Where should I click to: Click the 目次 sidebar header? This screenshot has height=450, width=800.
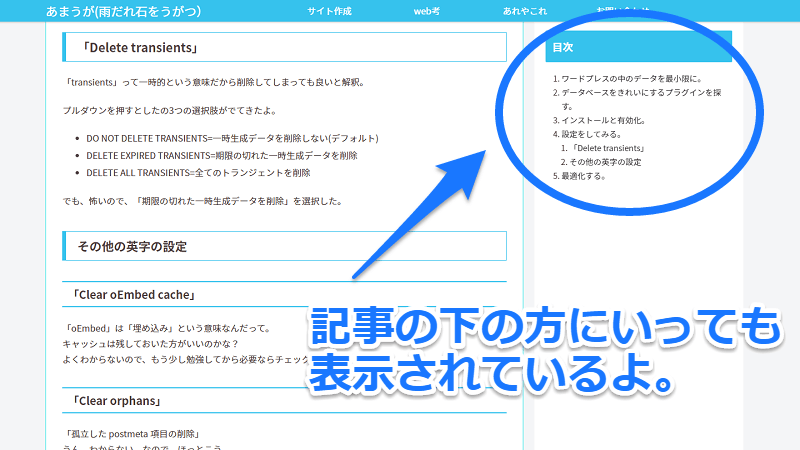coord(563,47)
